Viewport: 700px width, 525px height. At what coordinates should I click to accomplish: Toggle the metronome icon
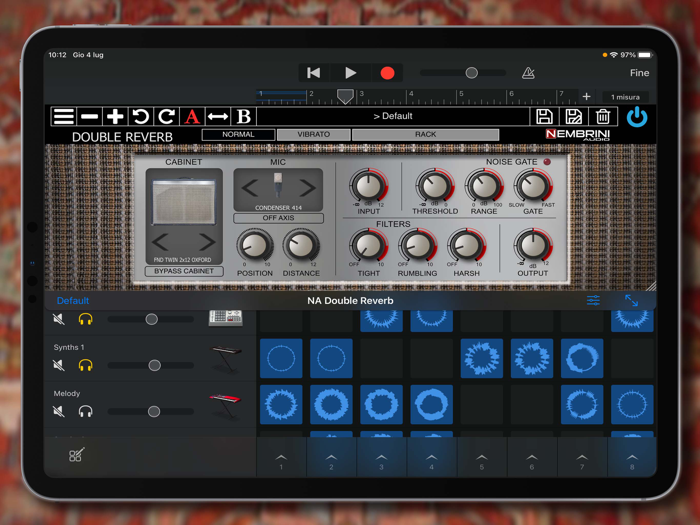(528, 73)
